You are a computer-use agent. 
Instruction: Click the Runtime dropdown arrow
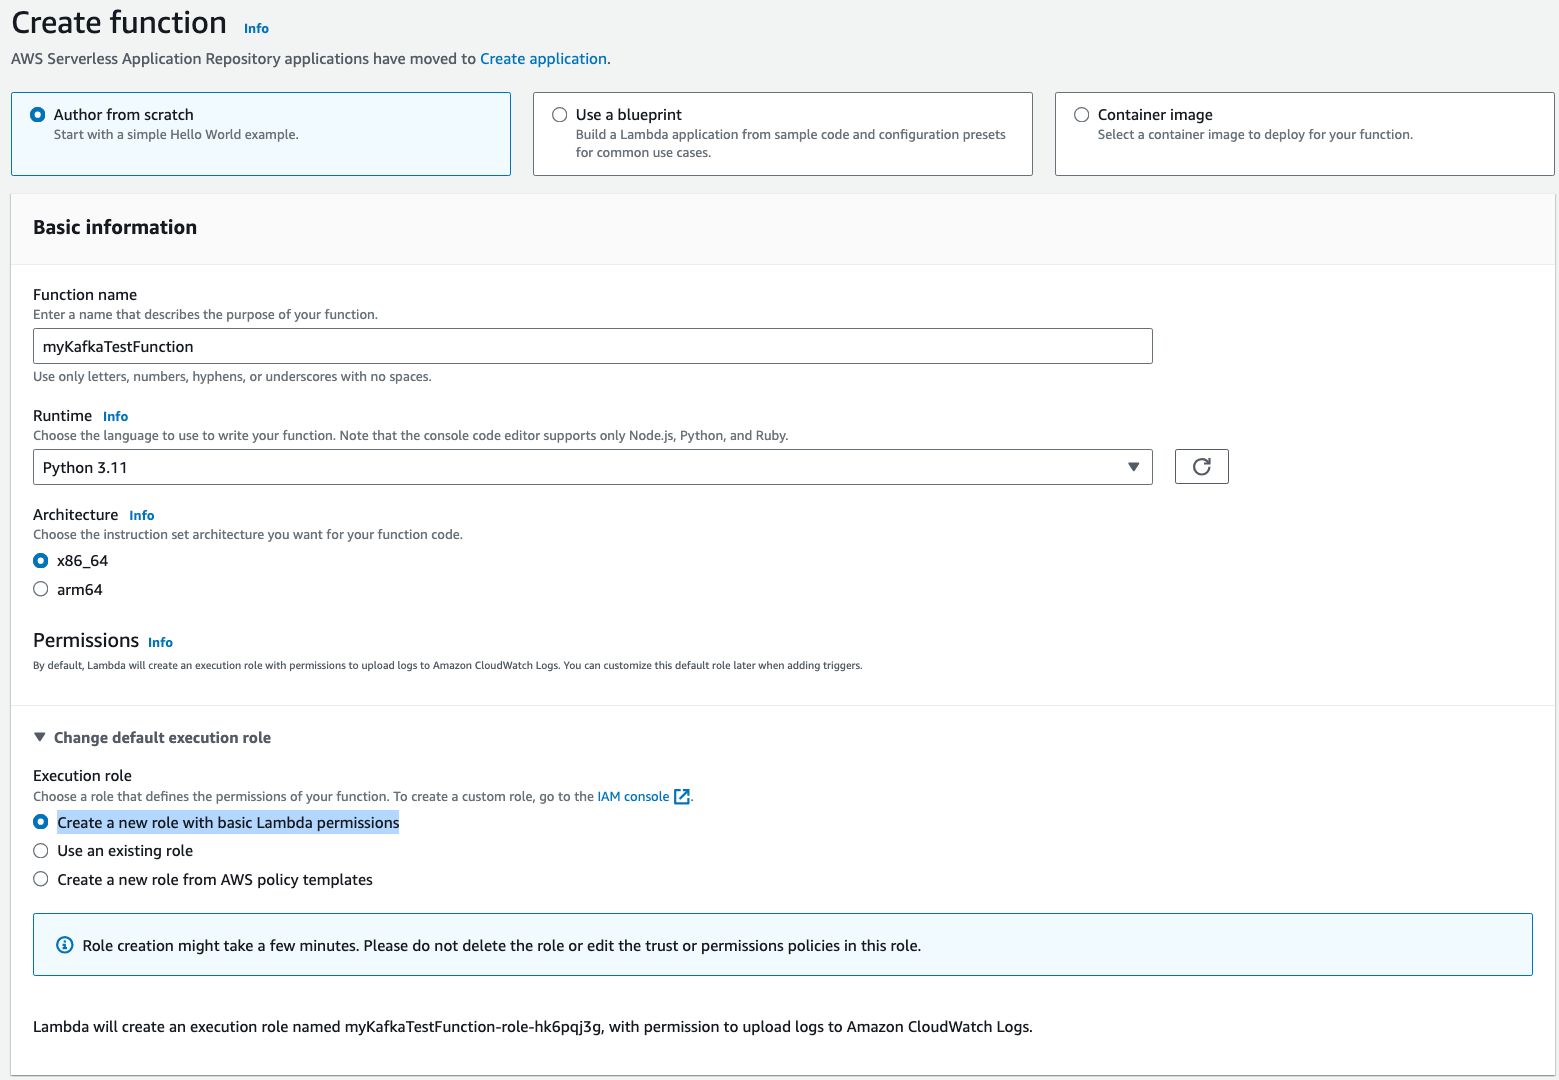1133,466
